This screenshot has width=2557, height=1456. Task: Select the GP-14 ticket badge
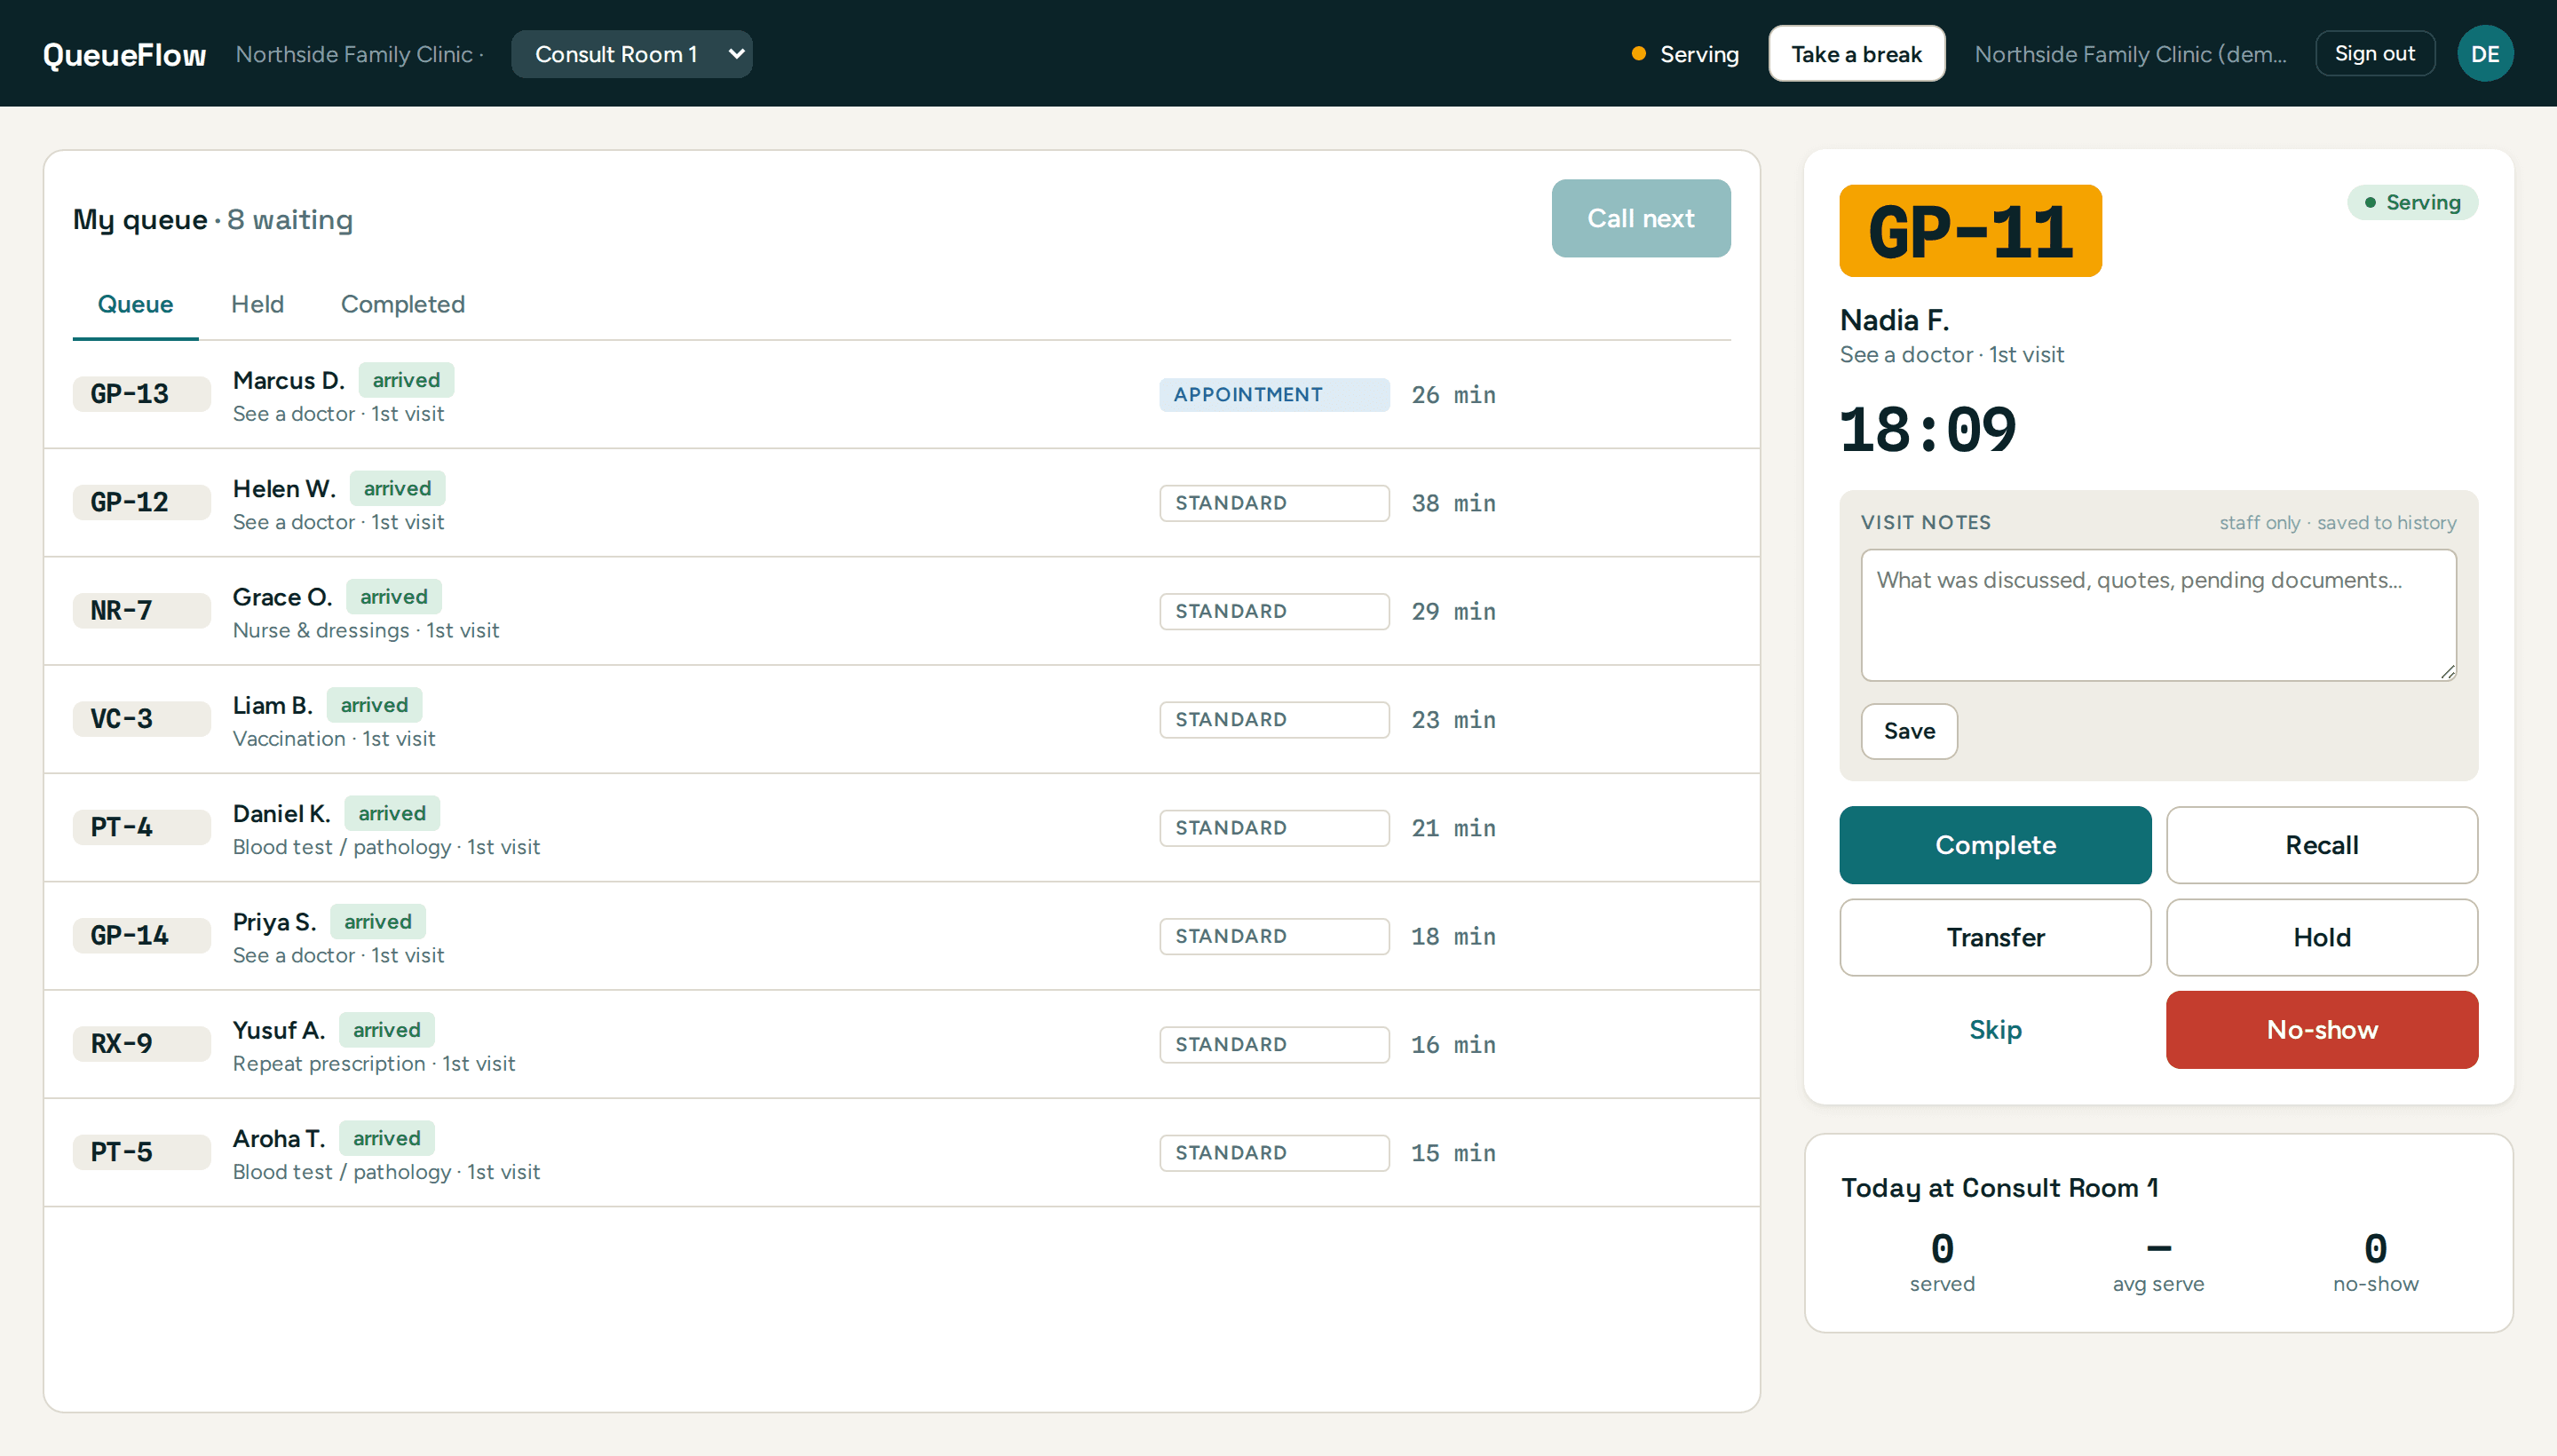click(x=141, y=935)
